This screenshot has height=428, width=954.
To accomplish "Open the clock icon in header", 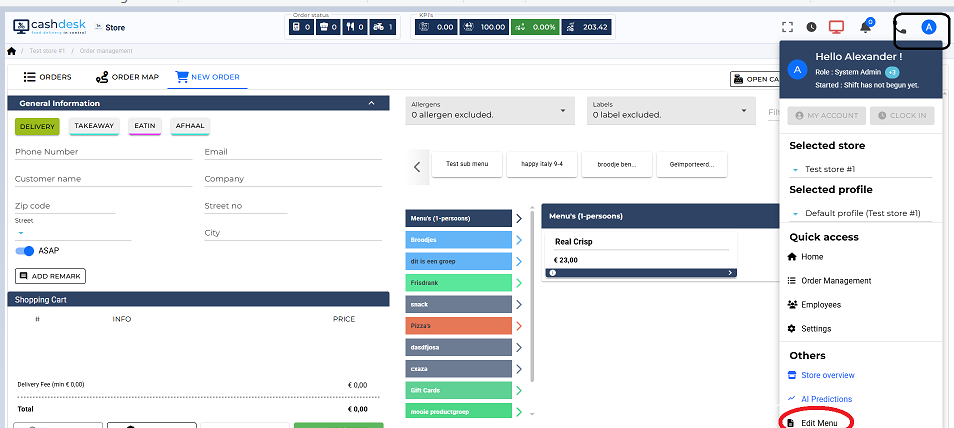I will [x=811, y=27].
